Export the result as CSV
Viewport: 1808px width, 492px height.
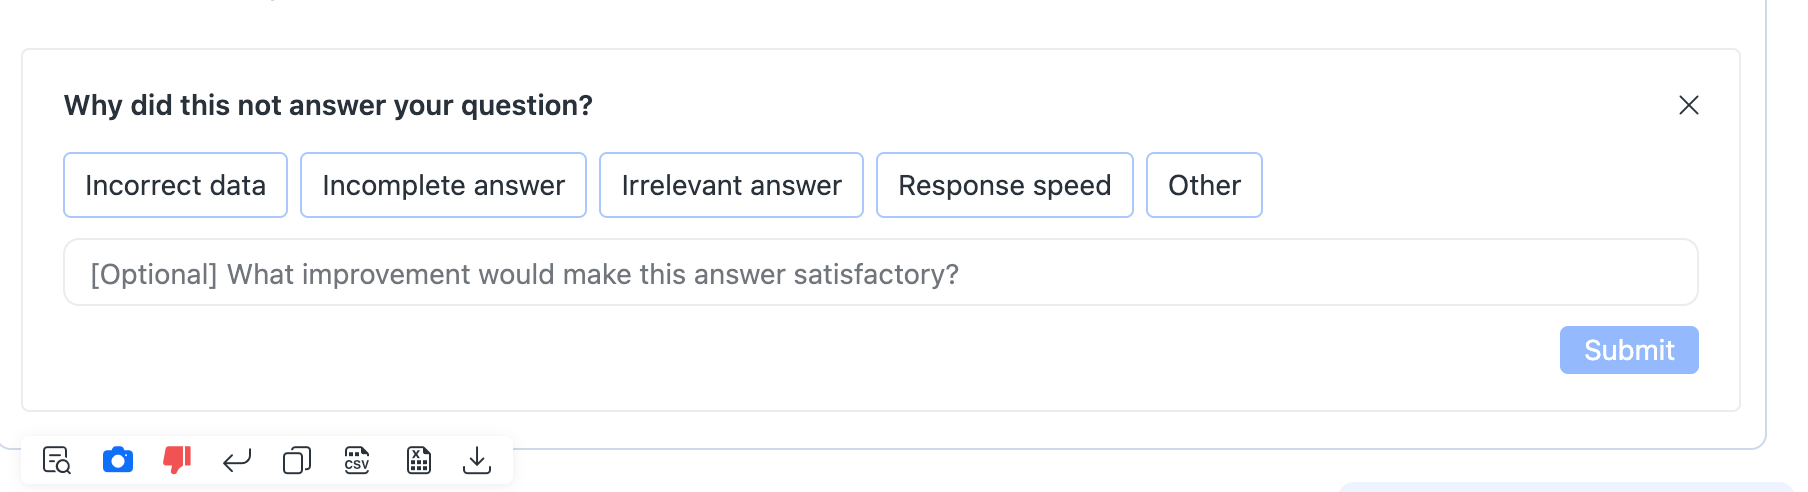tap(357, 460)
